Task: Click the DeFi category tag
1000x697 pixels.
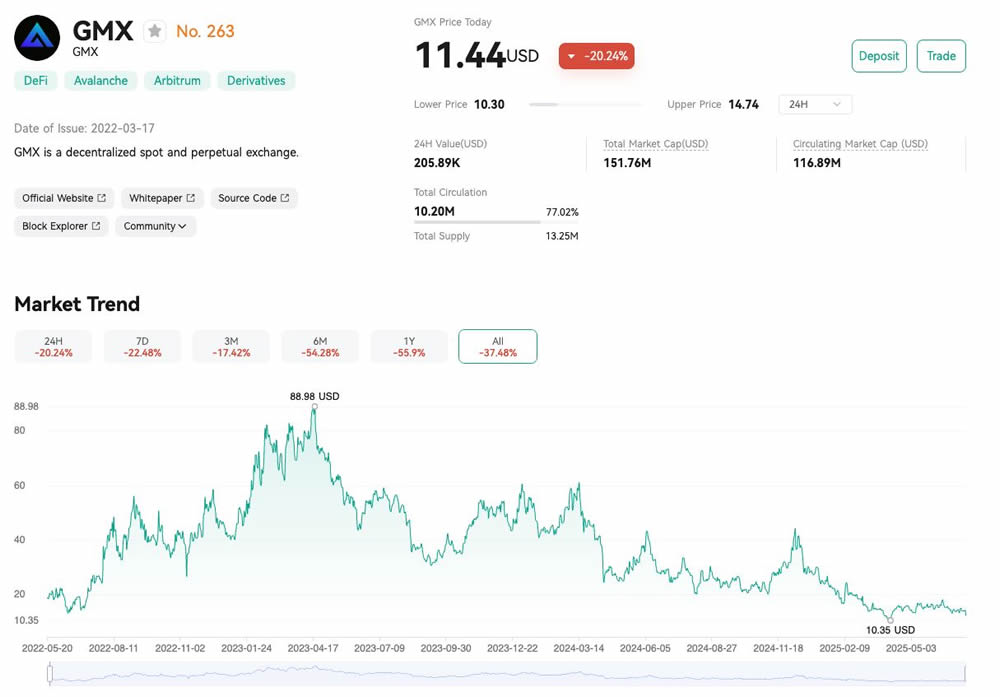Action: 35,81
